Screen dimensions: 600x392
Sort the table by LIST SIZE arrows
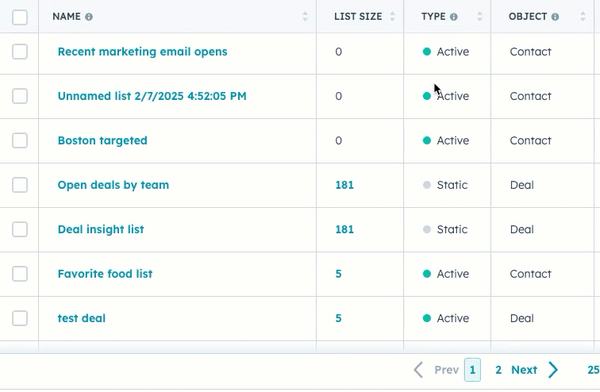click(392, 16)
